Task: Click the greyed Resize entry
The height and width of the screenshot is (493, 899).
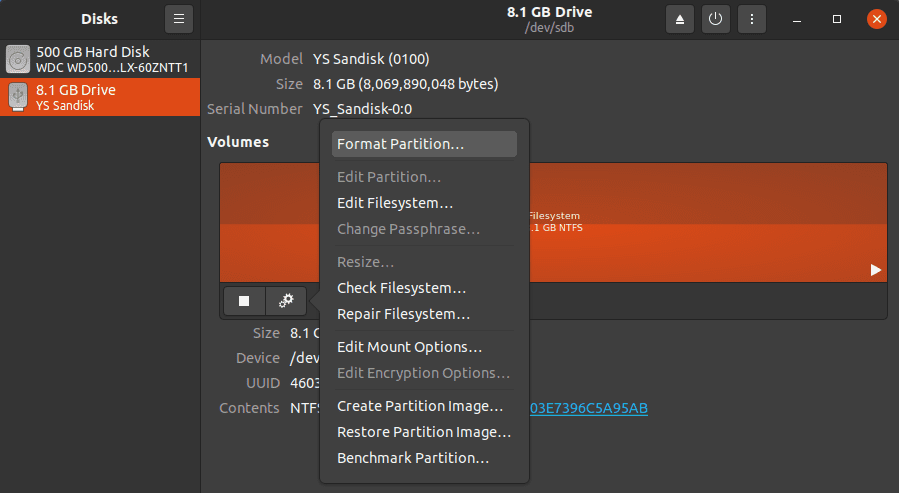Action: [x=424, y=262]
